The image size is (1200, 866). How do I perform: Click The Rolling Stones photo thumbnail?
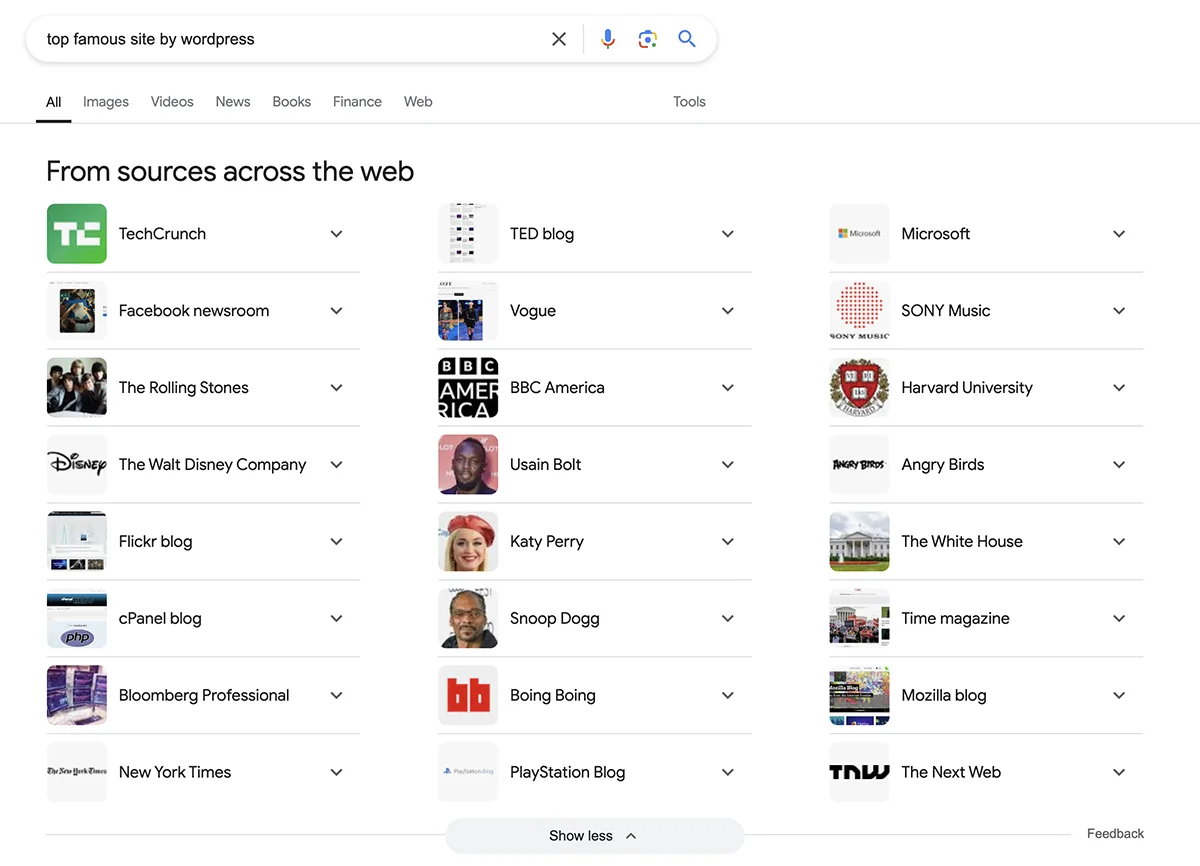(77, 388)
